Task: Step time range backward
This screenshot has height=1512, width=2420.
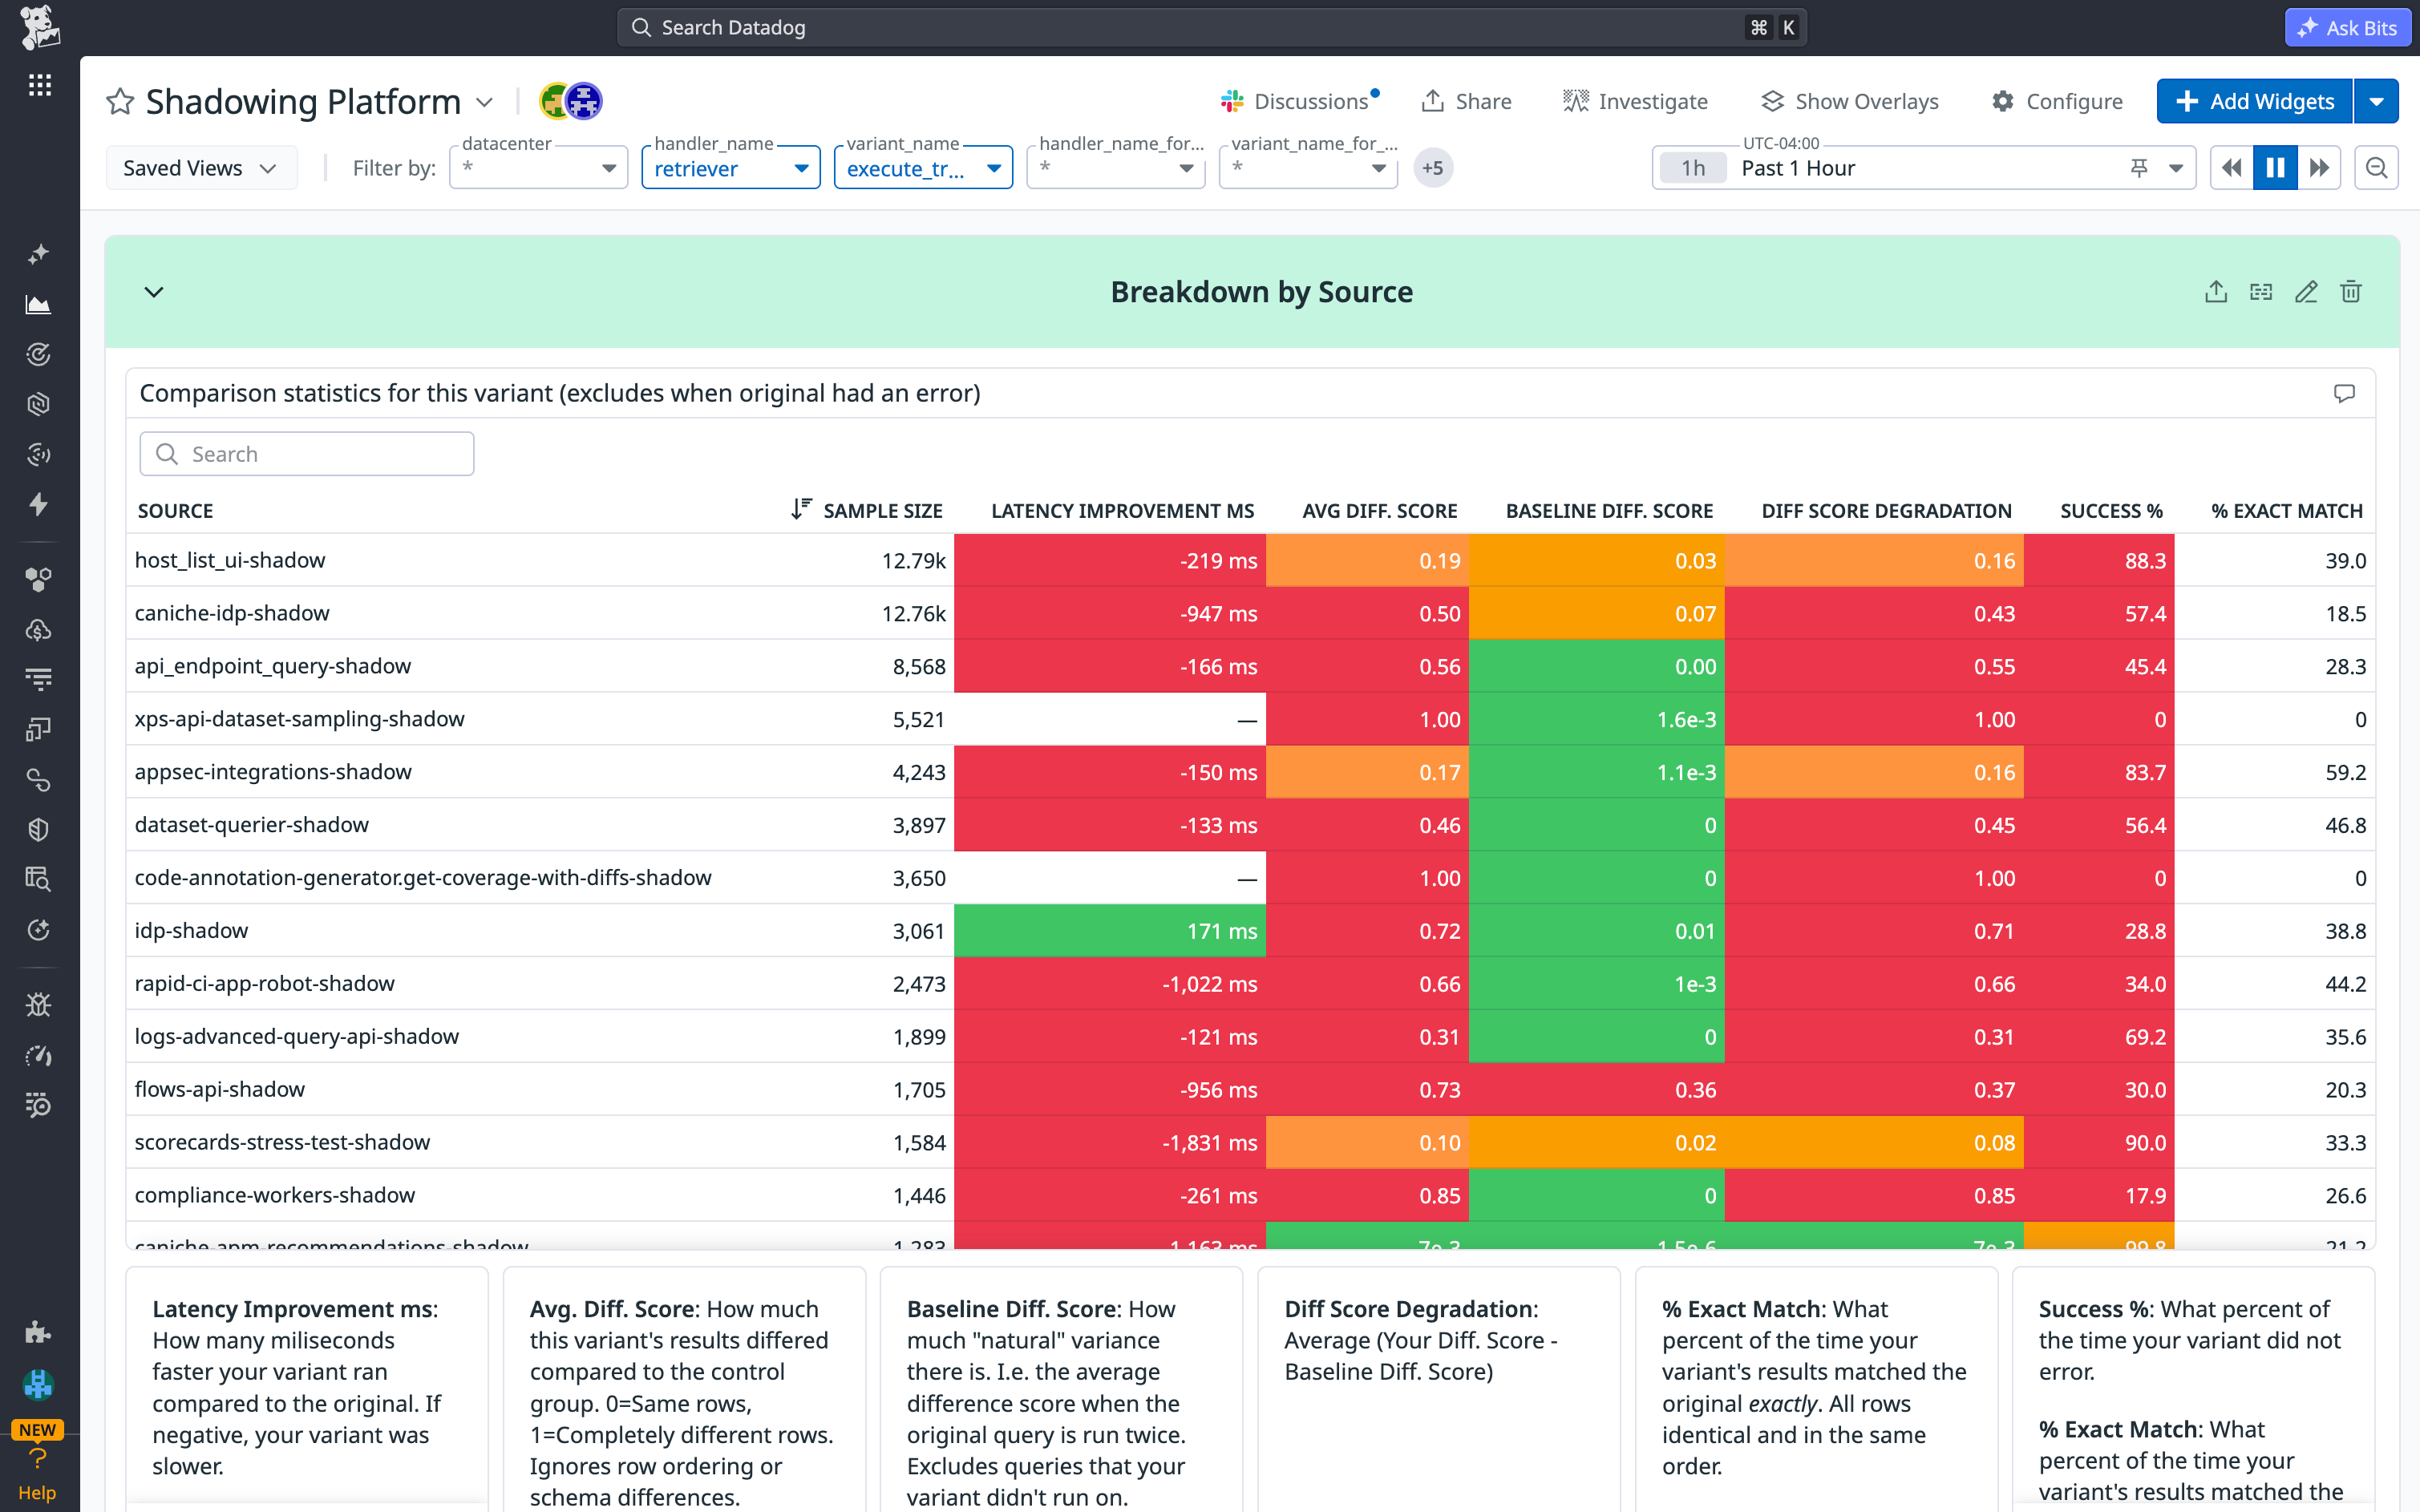Action: 2231,168
